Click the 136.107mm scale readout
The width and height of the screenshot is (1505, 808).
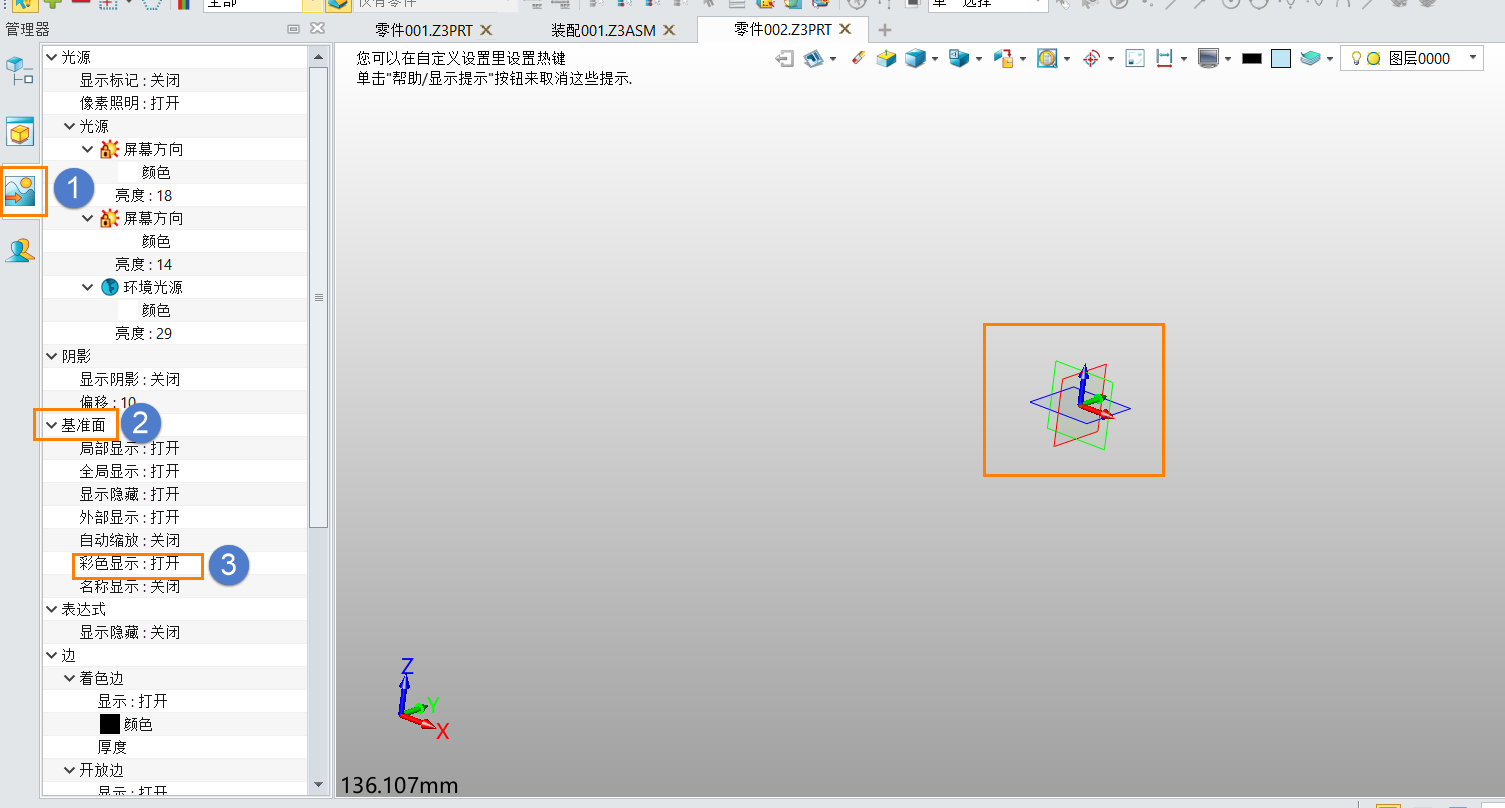pyautogui.click(x=399, y=785)
